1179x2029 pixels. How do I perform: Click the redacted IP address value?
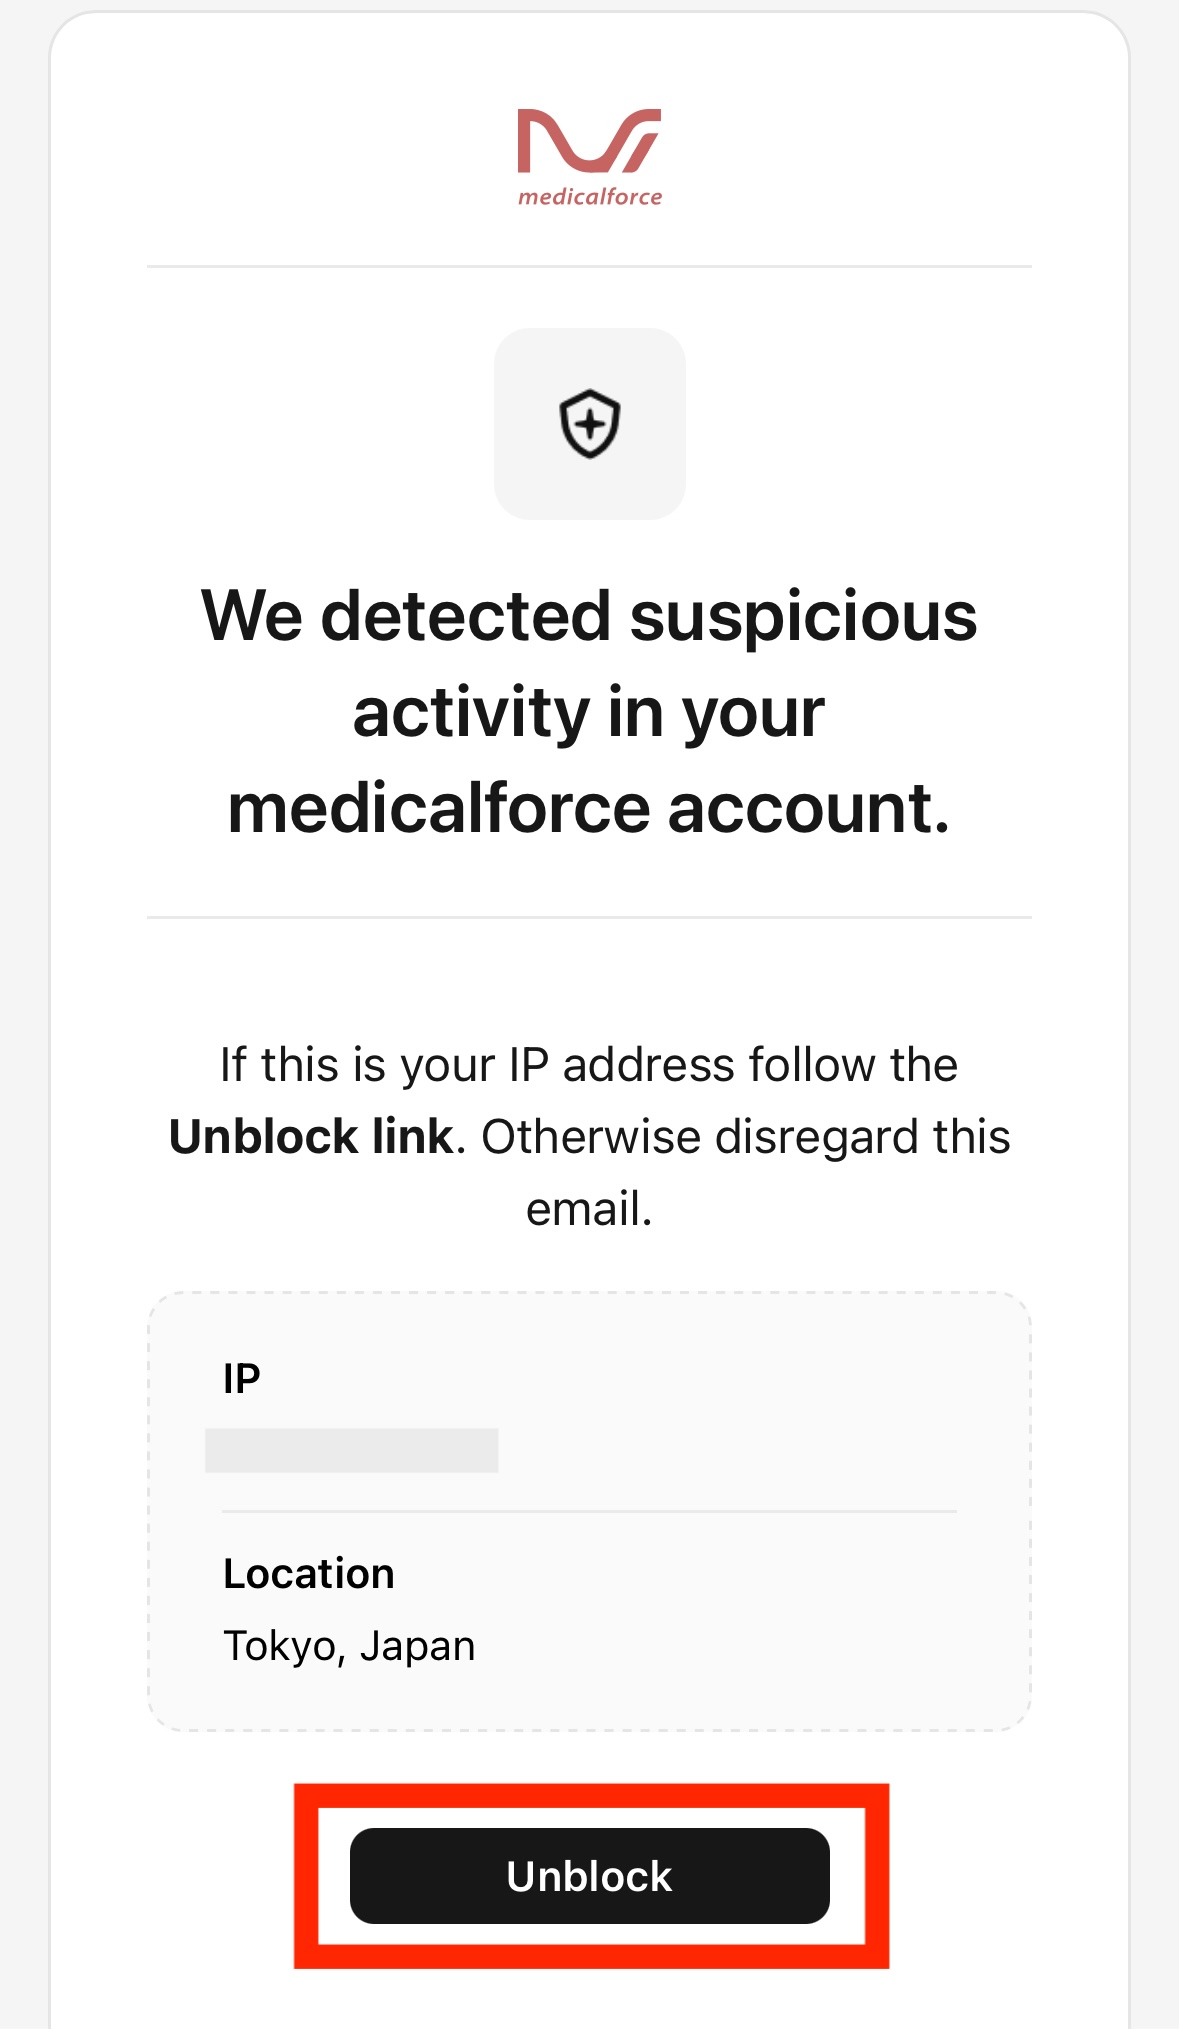click(x=351, y=1450)
